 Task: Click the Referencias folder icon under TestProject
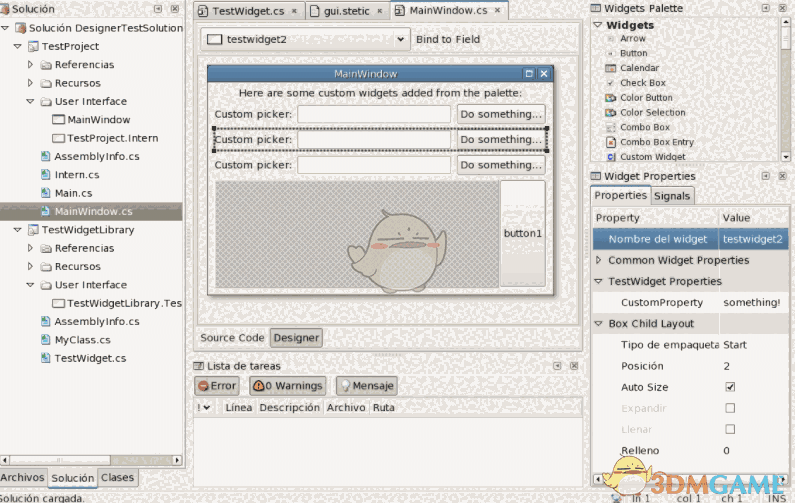pos(46,65)
